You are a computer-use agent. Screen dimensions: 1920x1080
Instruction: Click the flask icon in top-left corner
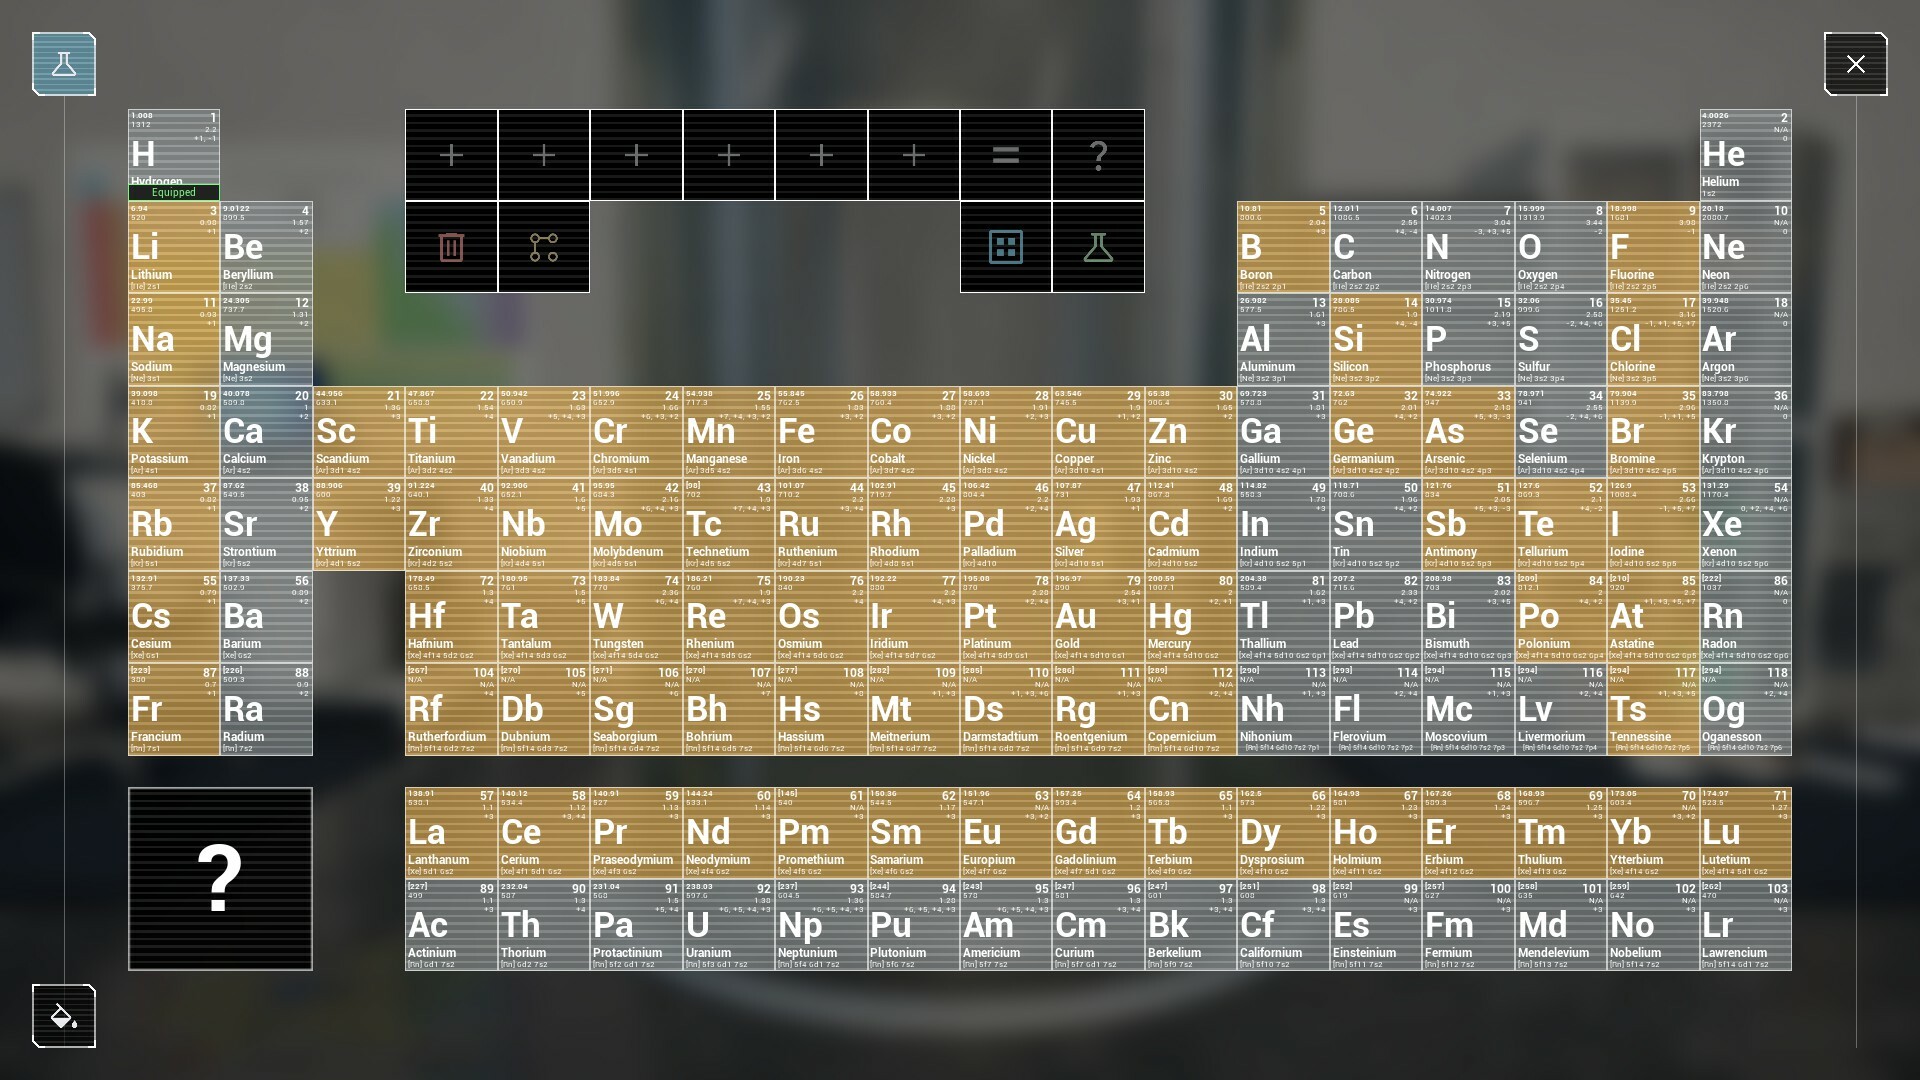click(64, 64)
